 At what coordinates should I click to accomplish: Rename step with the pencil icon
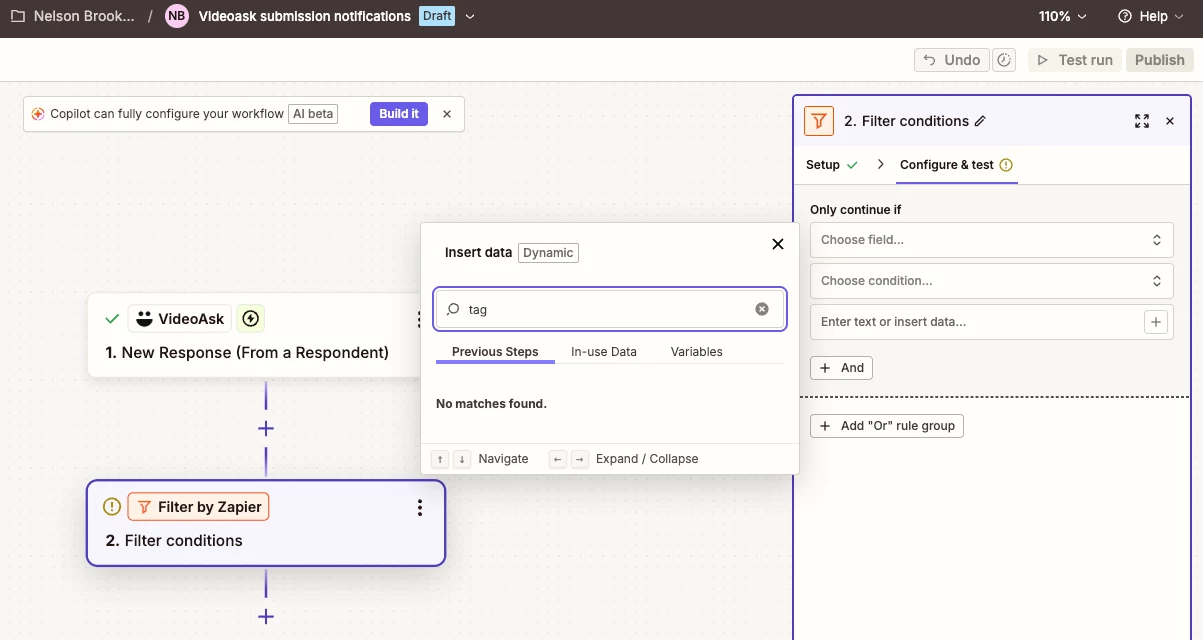coord(980,121)
